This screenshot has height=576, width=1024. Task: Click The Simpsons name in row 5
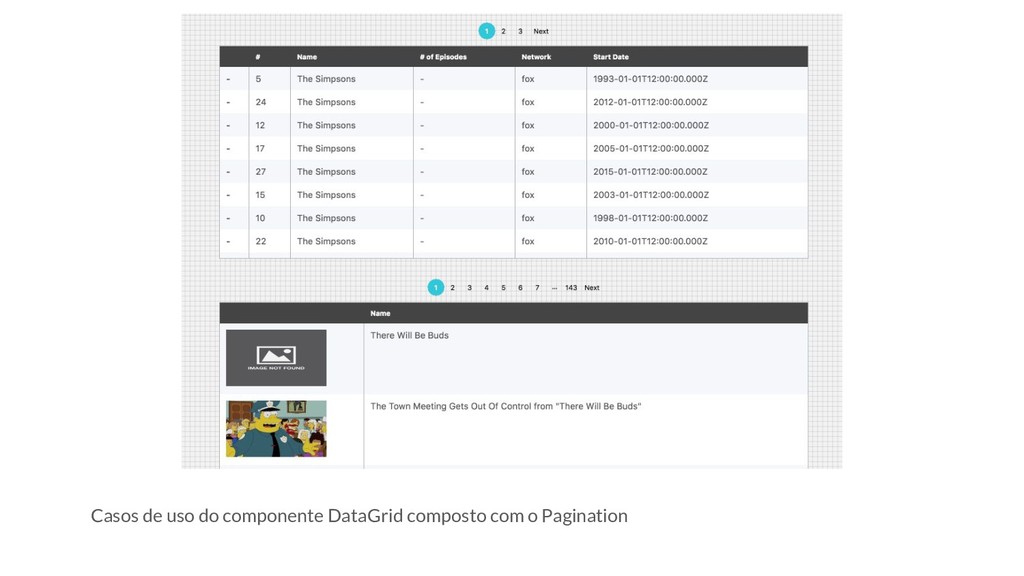[x=326, y=79]
